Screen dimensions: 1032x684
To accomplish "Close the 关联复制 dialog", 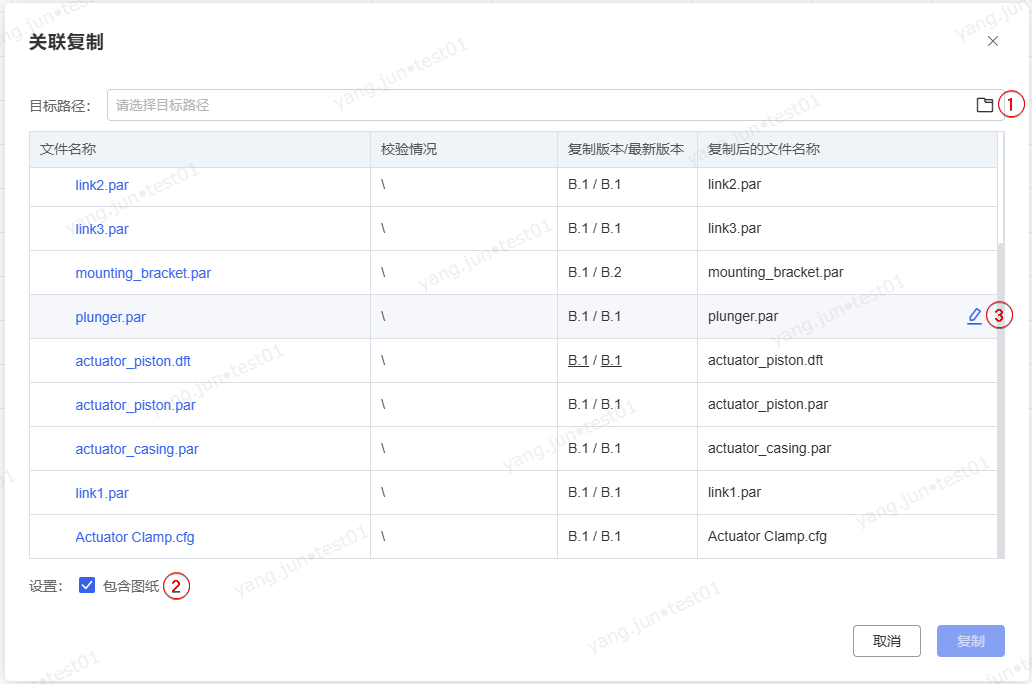I will [x=992, y=41].
